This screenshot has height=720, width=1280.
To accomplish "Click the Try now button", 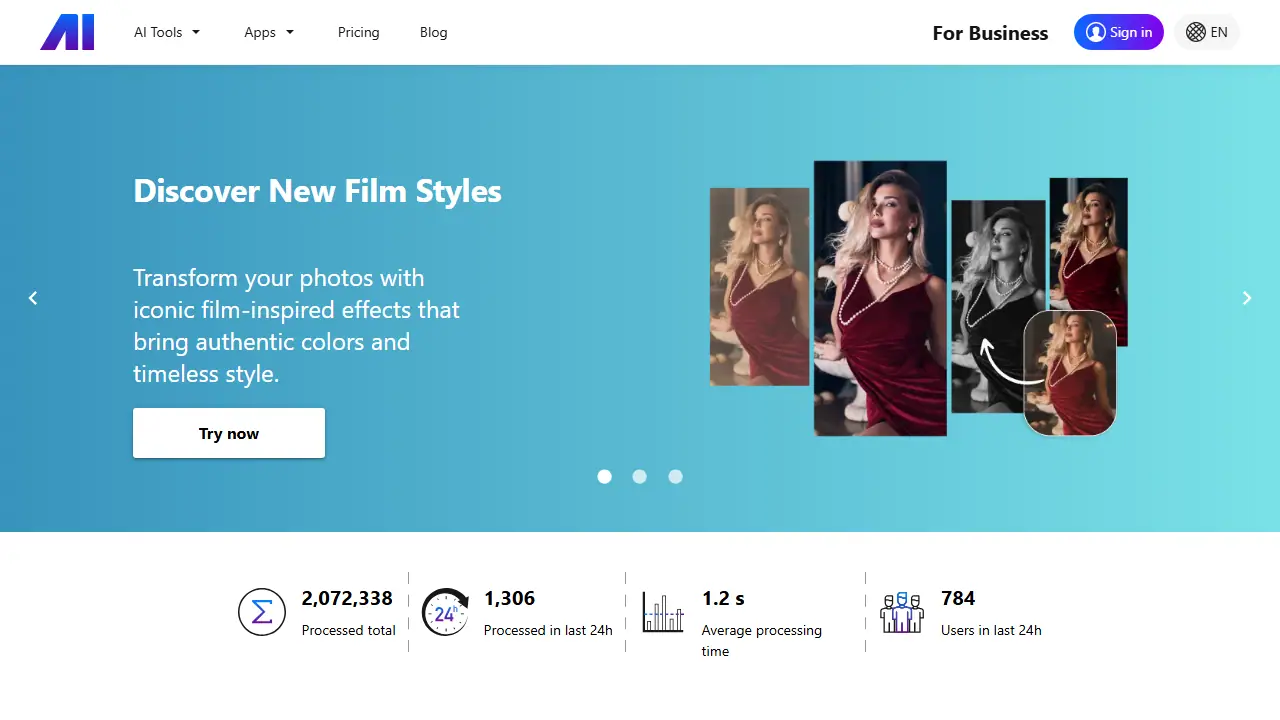I will (x=229, y=433).
